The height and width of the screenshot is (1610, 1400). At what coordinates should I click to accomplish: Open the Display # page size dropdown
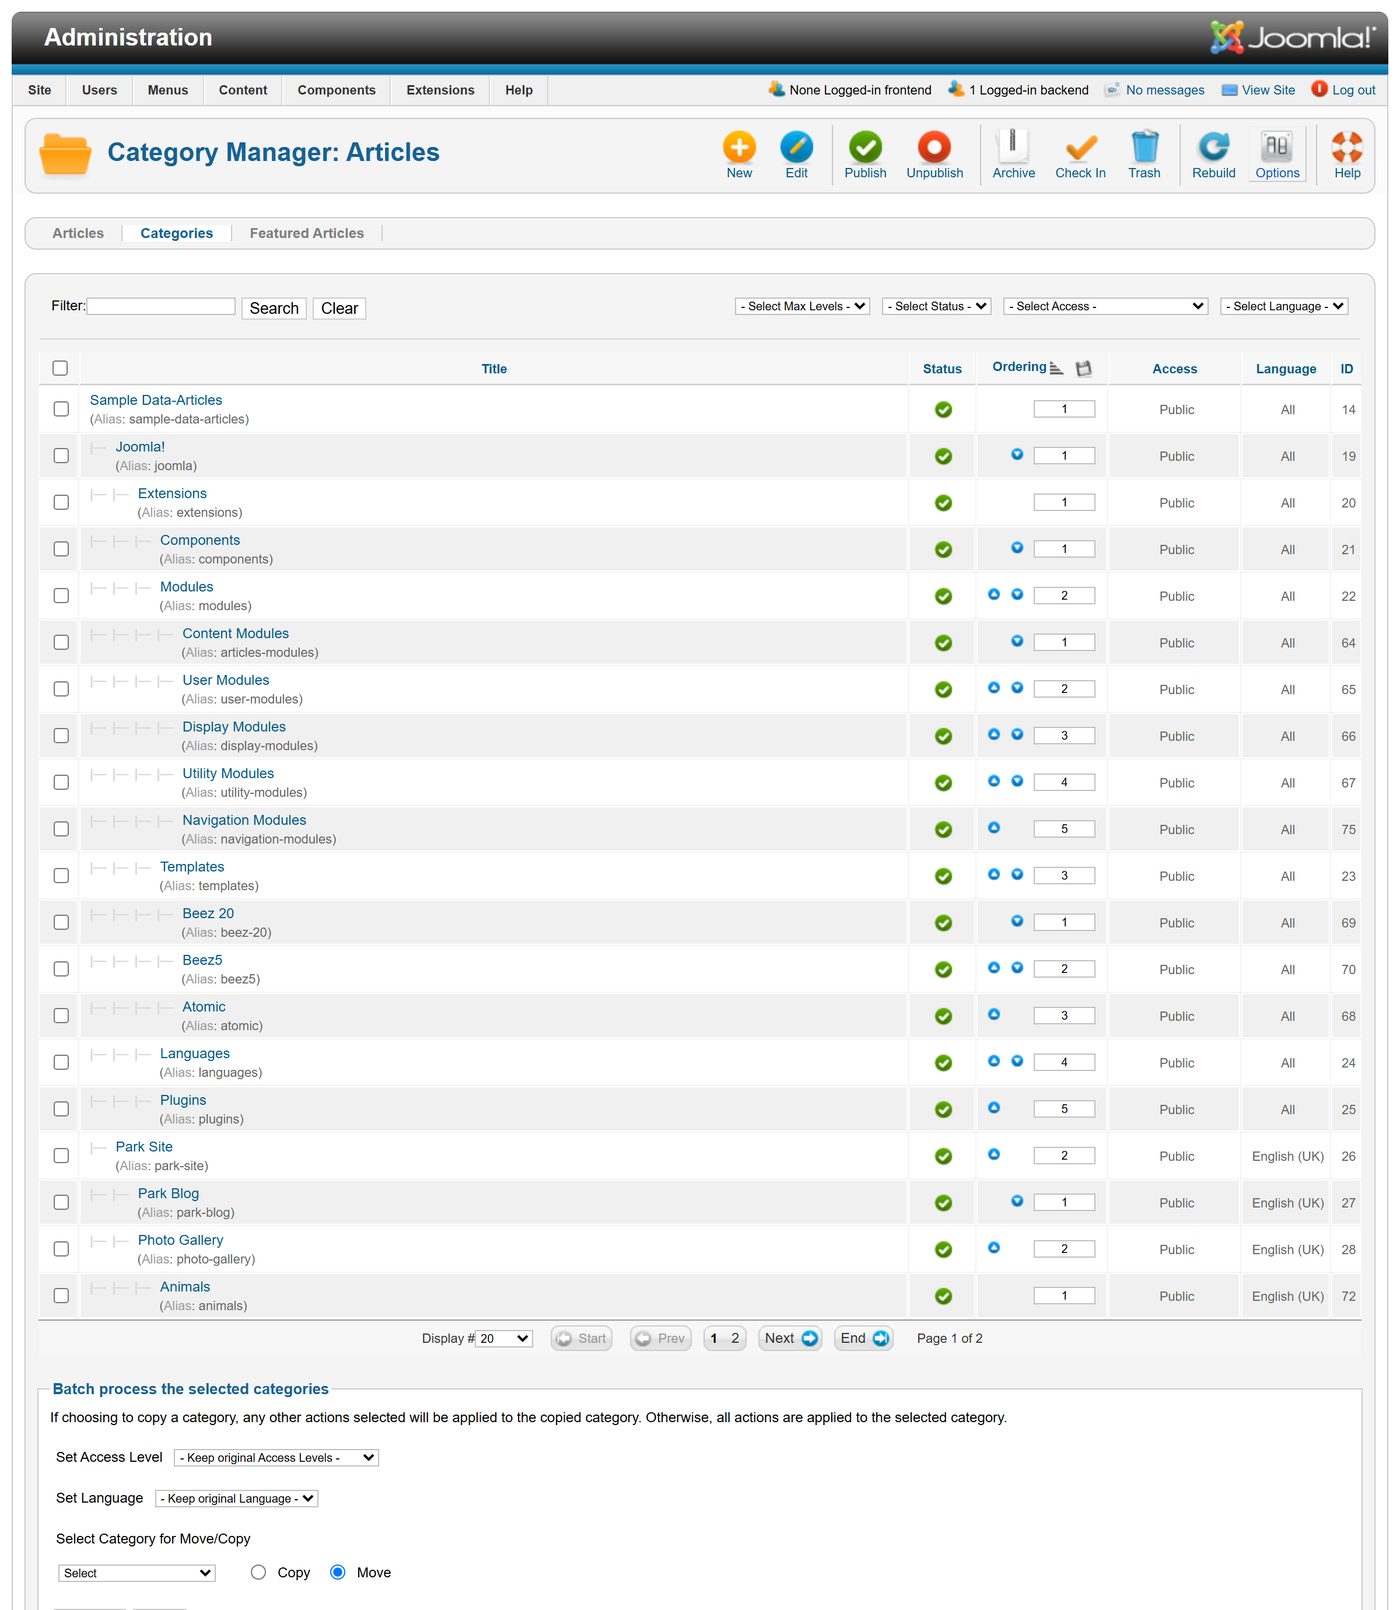tap(504, 1338)
